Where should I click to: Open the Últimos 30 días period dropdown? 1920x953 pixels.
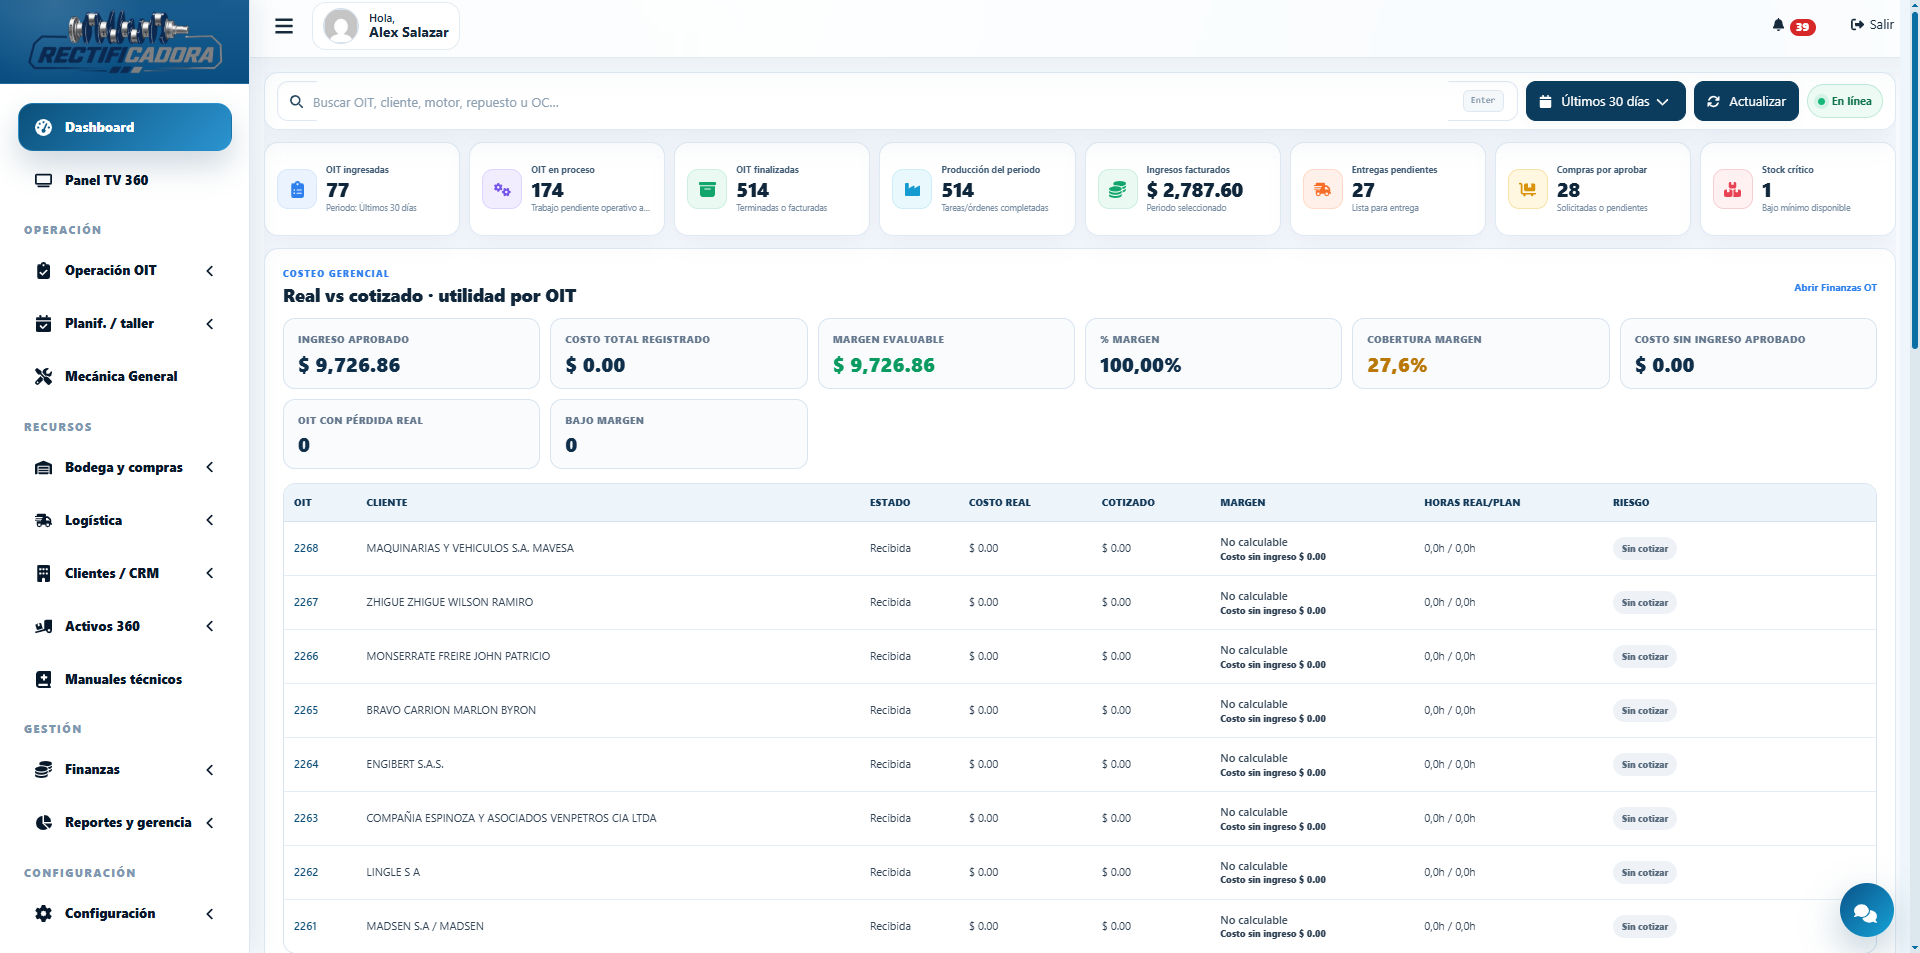[x=1605, y=101]
